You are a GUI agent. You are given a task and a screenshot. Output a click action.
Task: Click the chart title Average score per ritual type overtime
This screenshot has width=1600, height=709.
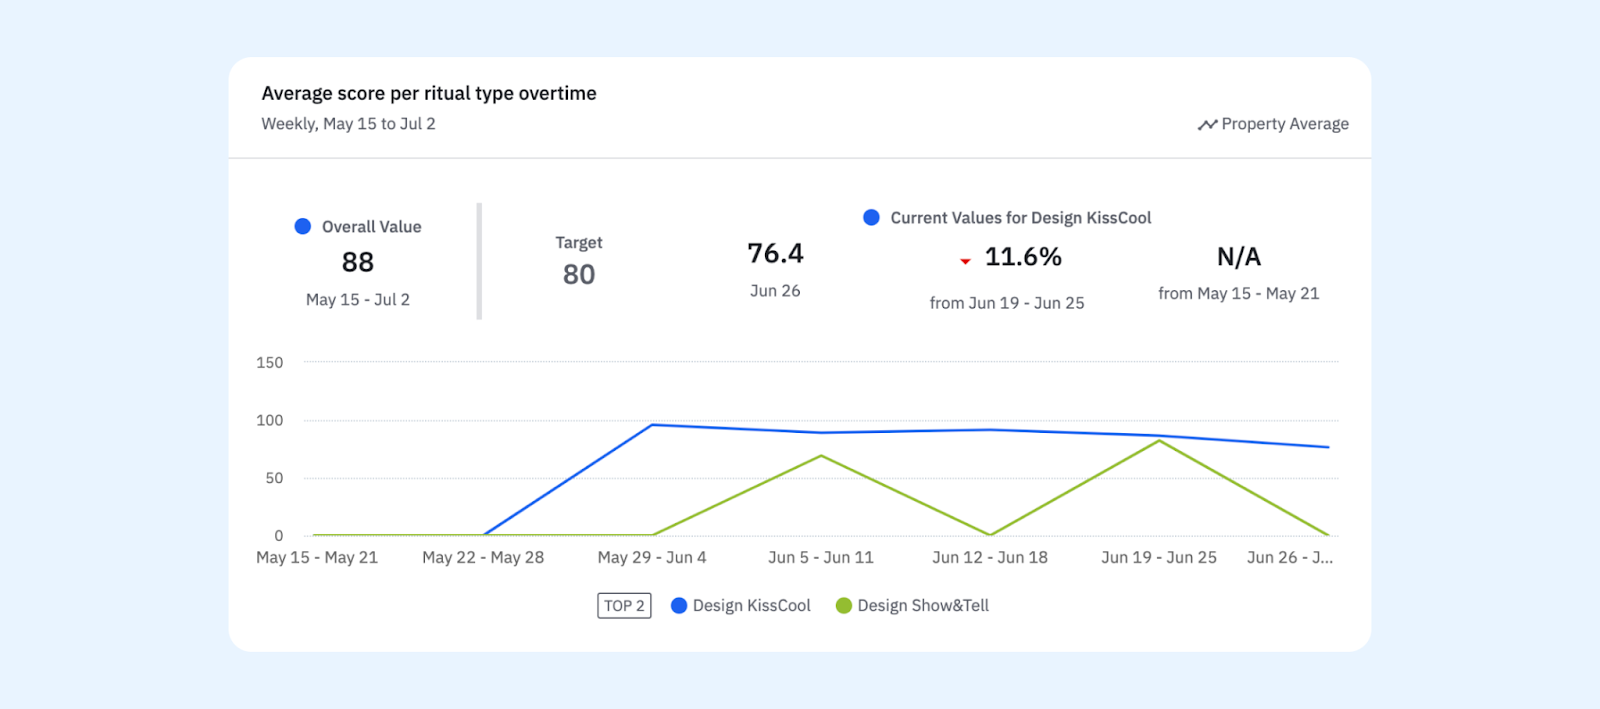pyautogui.click(x=429, y=93)
